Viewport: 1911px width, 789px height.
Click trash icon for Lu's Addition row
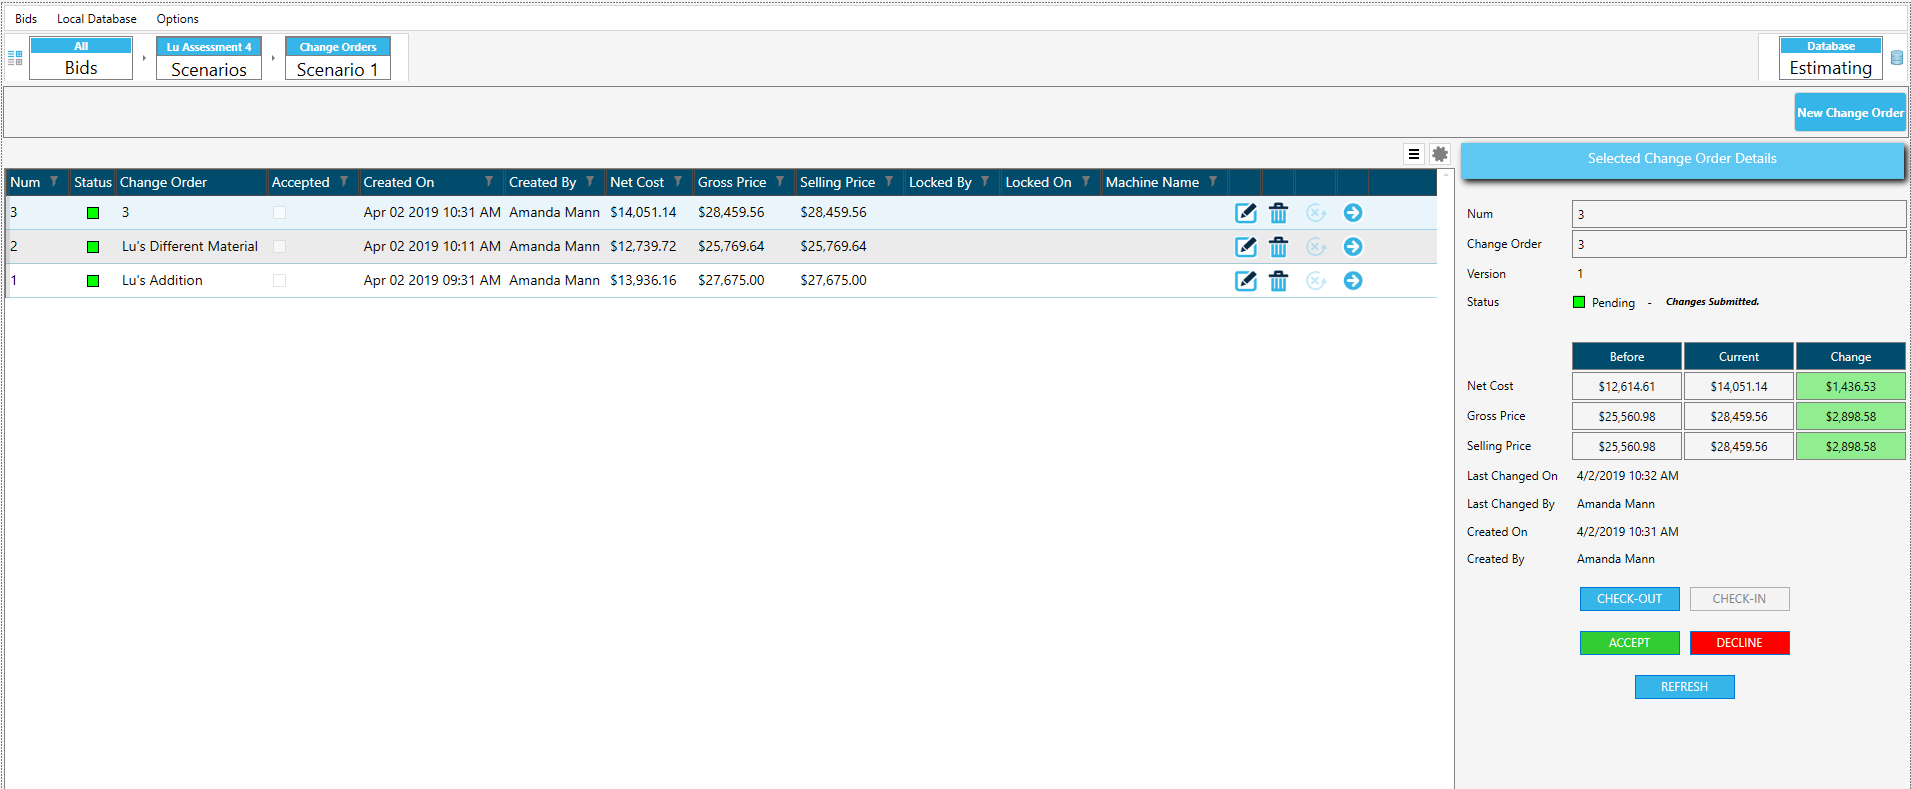tap(1278, 281)
